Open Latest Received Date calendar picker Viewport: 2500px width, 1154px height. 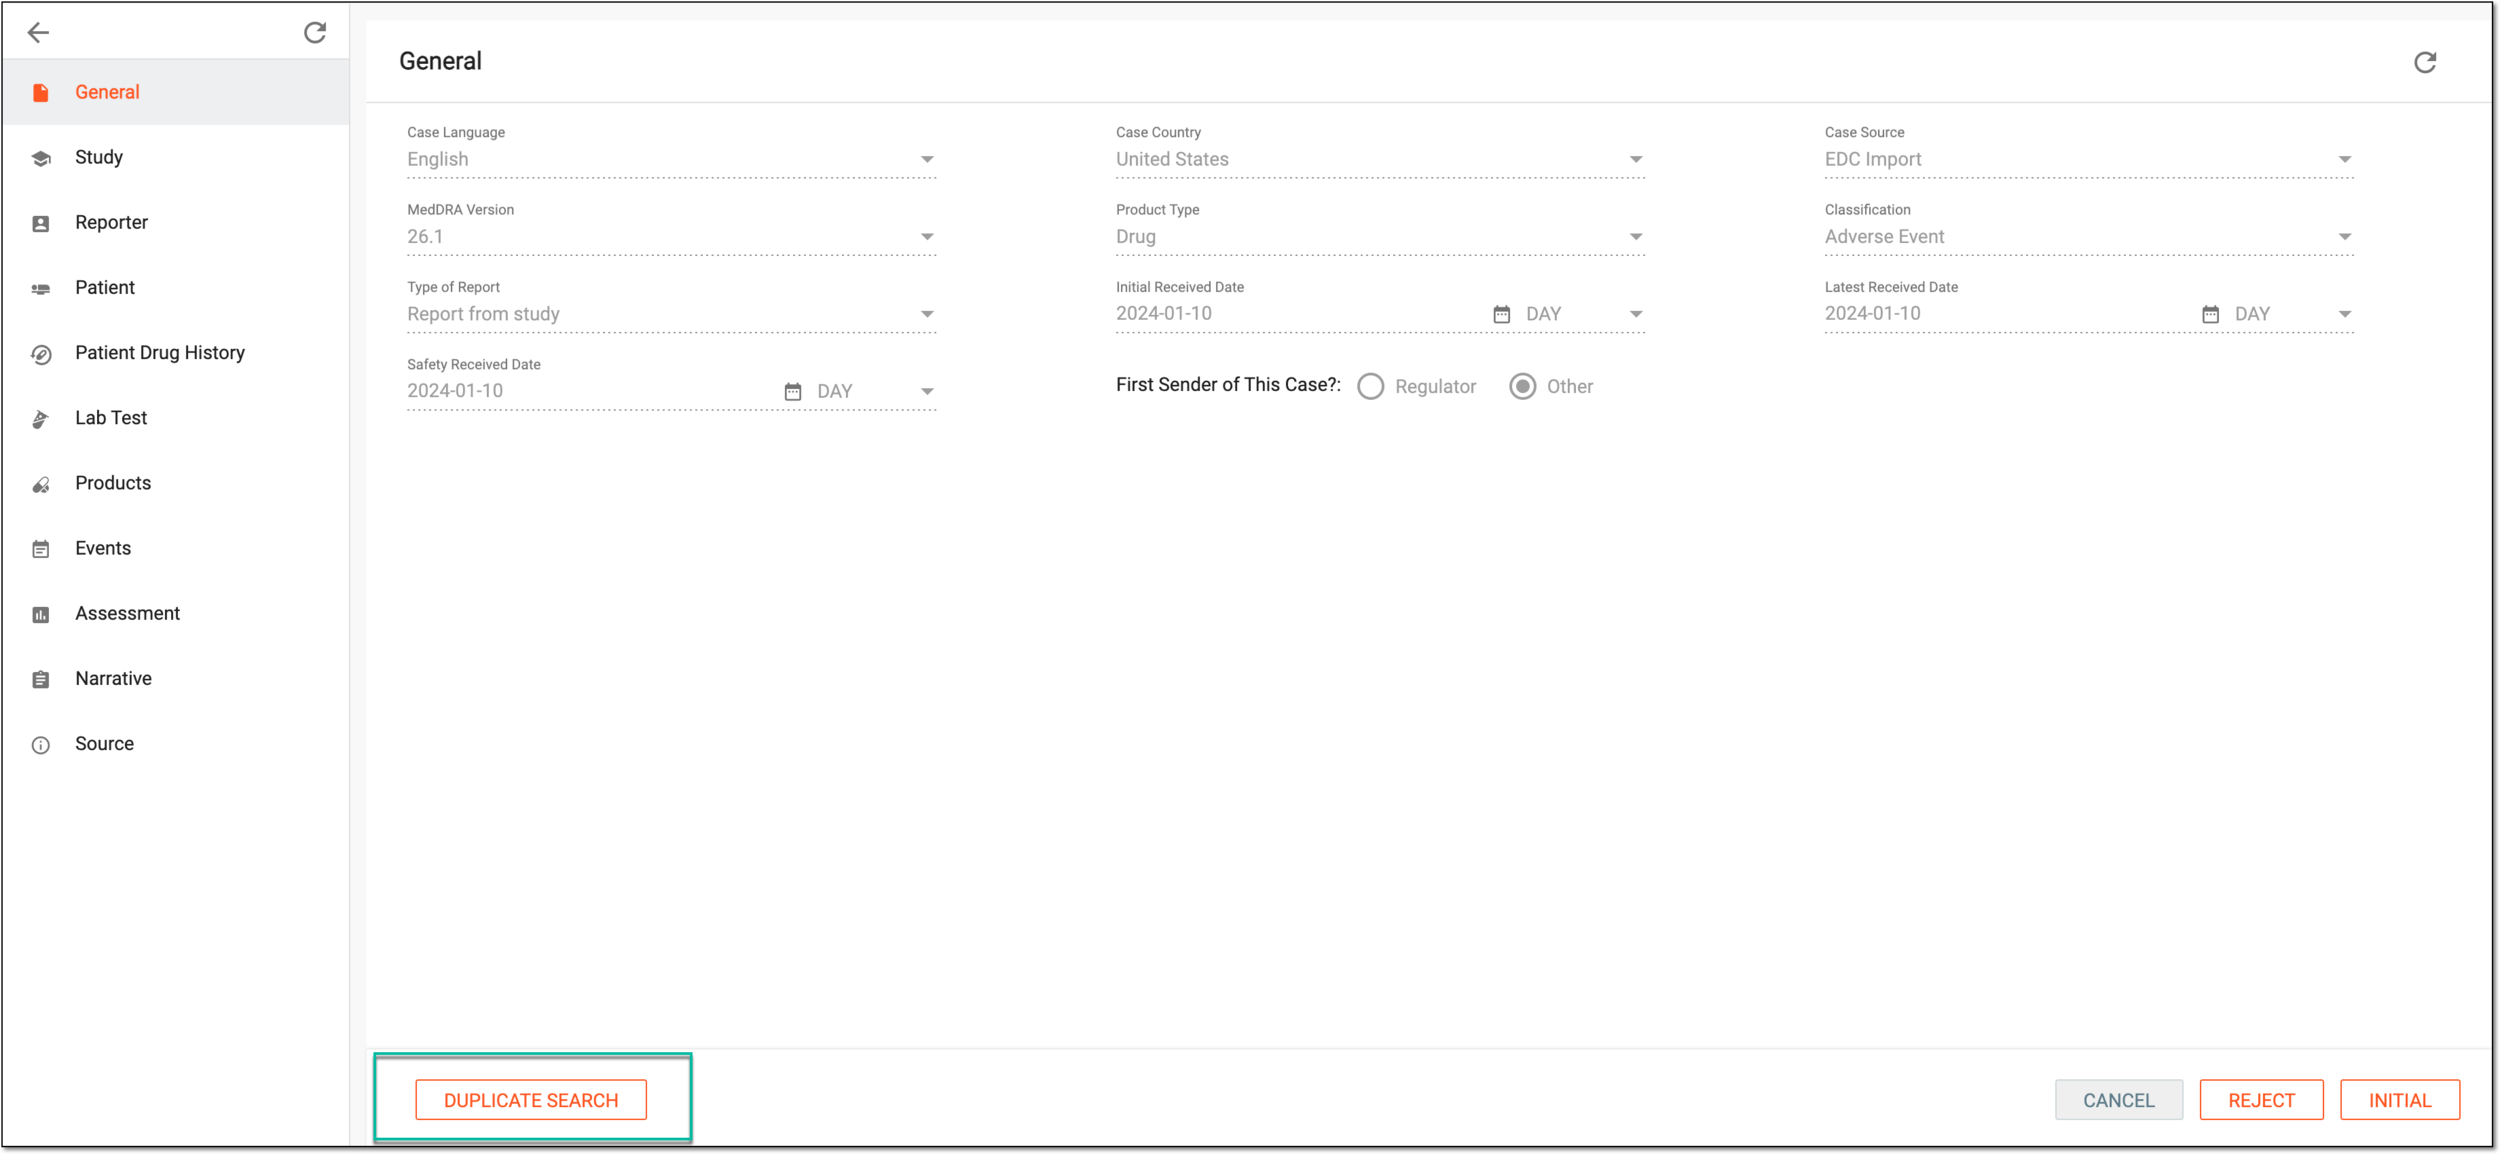click(x=2211, y=314)
